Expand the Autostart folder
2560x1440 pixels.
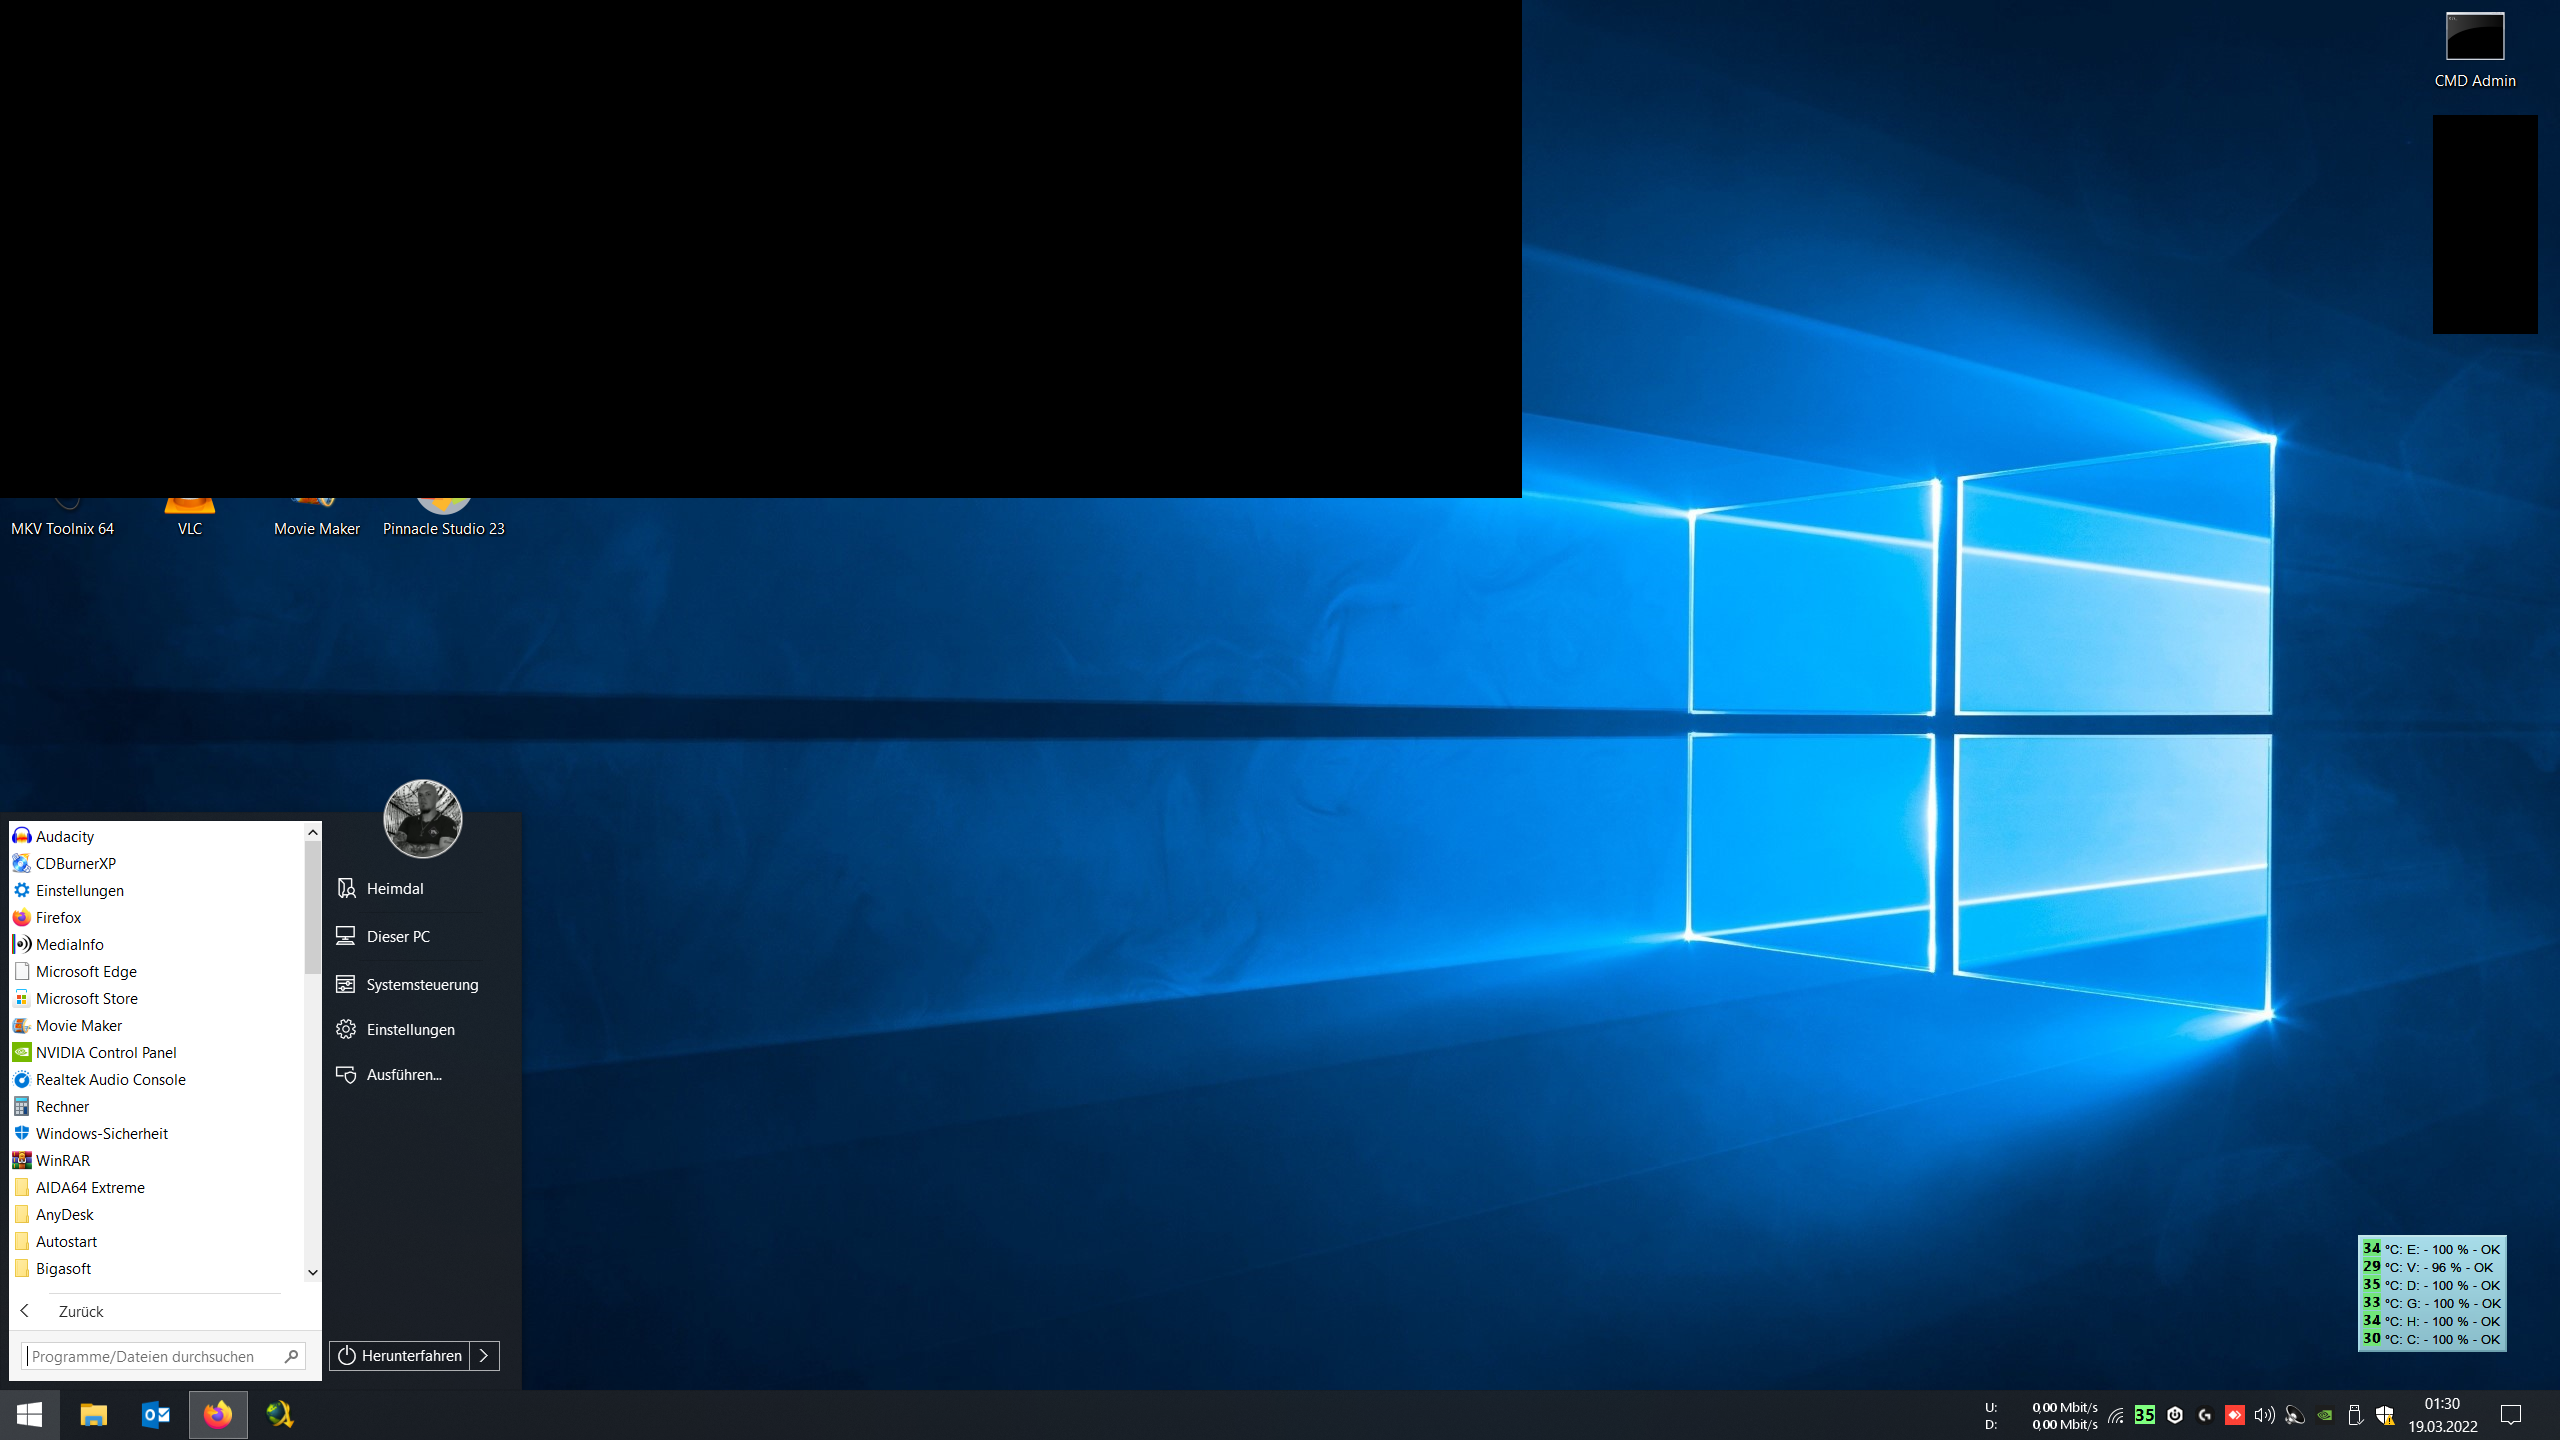coord(66,1241)
